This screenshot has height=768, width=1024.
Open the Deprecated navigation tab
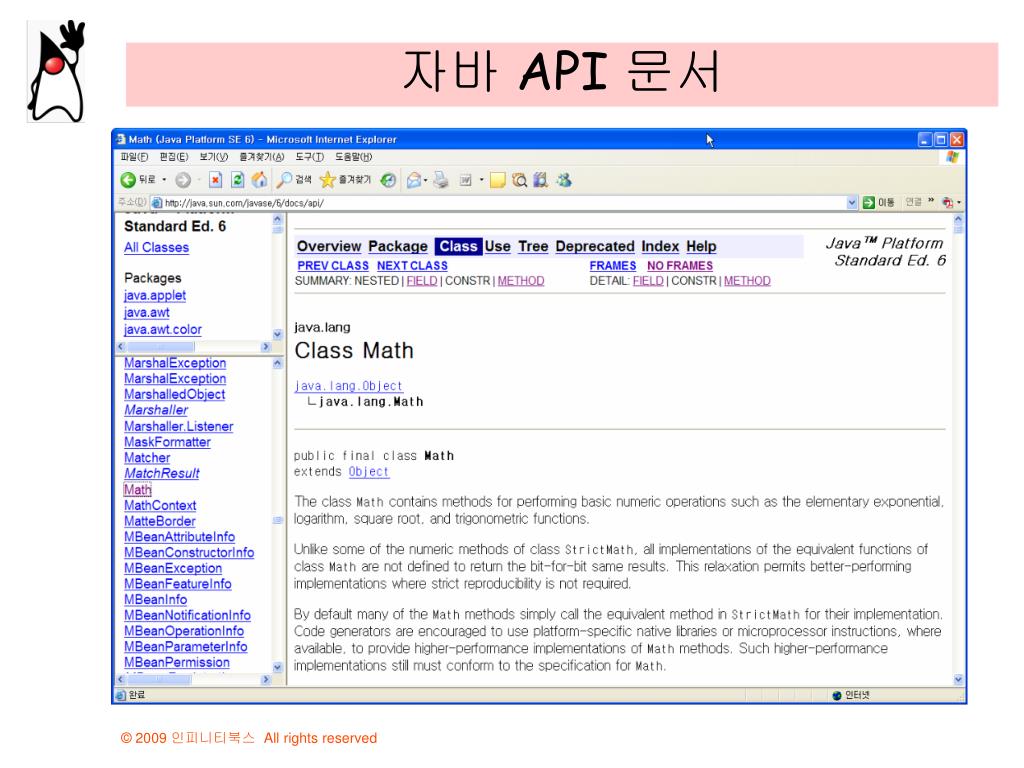[595, 246]
